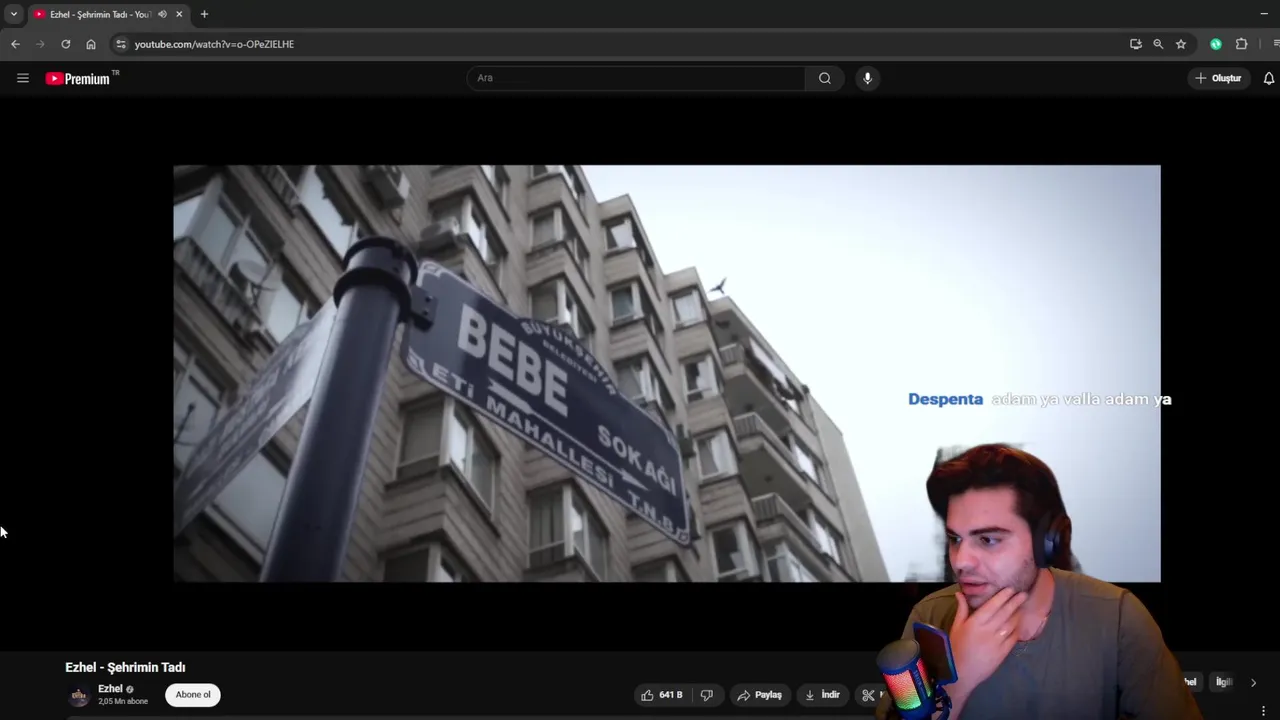
Task: Open the media control playlist icon
Action: tap(1276, 44)
